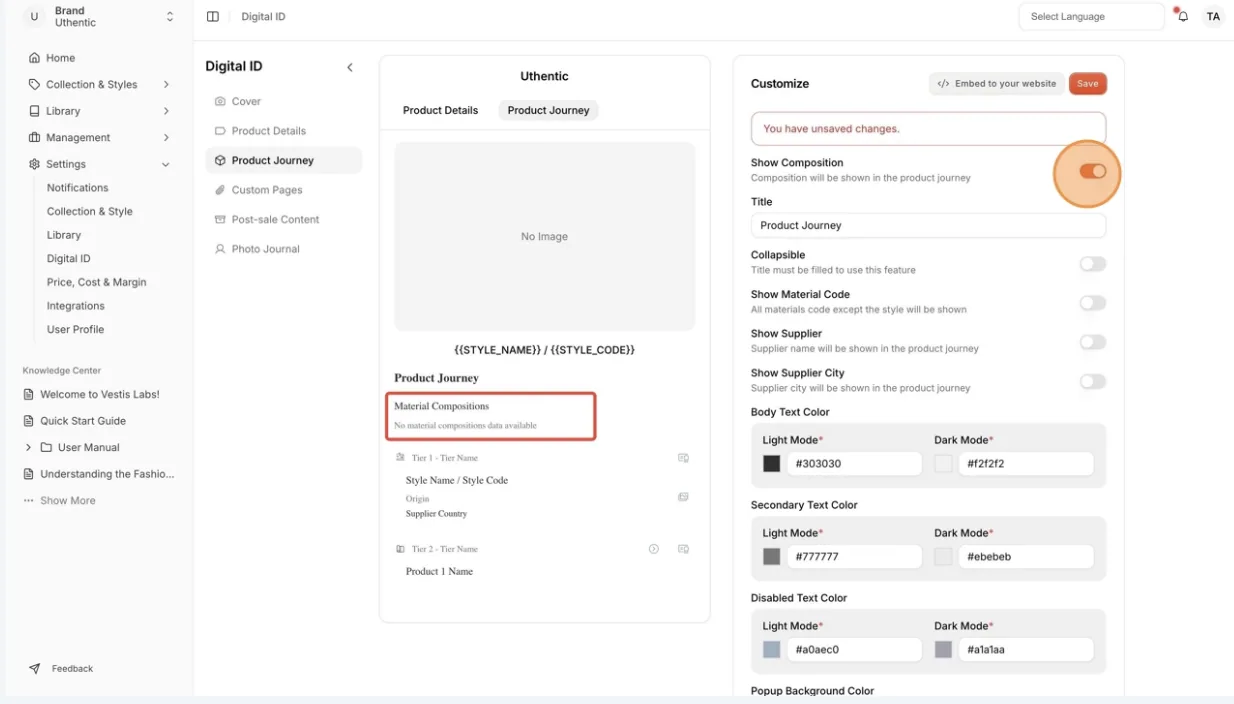Click the Tier 1 certificate icon
1234x704 pixels.
click(683, 458)
